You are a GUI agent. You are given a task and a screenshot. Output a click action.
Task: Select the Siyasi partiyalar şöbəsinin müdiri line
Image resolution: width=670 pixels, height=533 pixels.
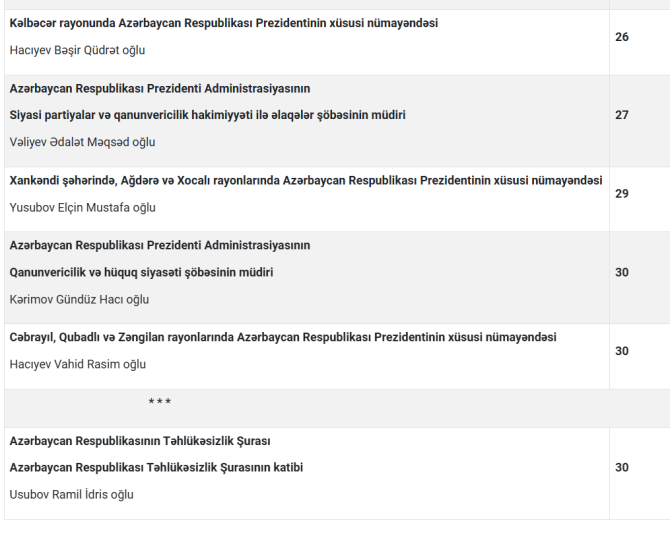tap(207, 115)
